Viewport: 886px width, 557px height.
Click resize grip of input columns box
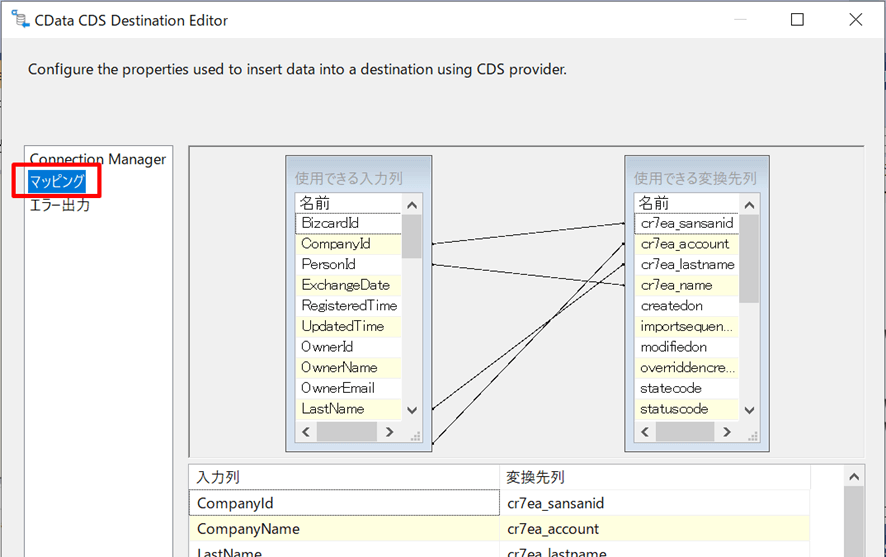416,436
